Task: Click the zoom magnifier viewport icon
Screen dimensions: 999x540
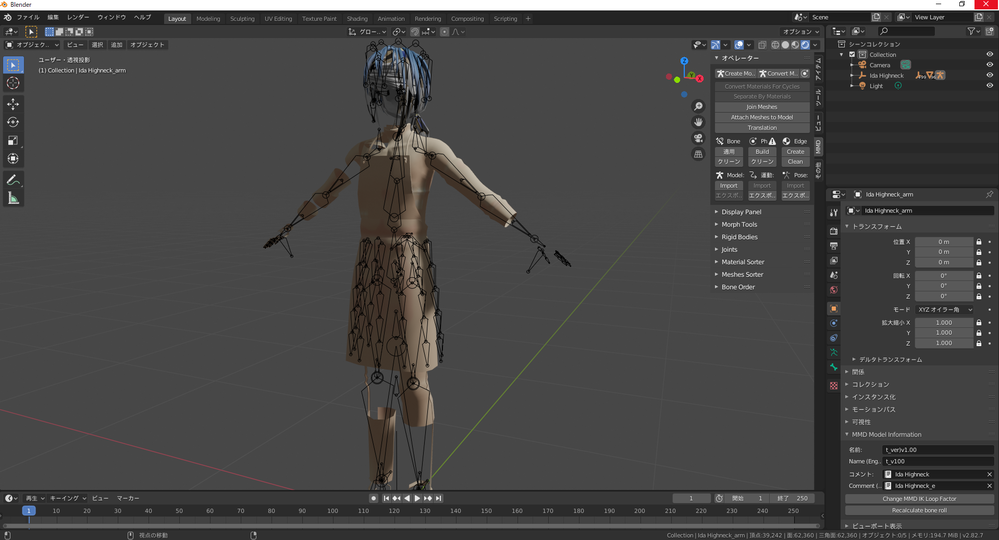Action: coord(698,106)
